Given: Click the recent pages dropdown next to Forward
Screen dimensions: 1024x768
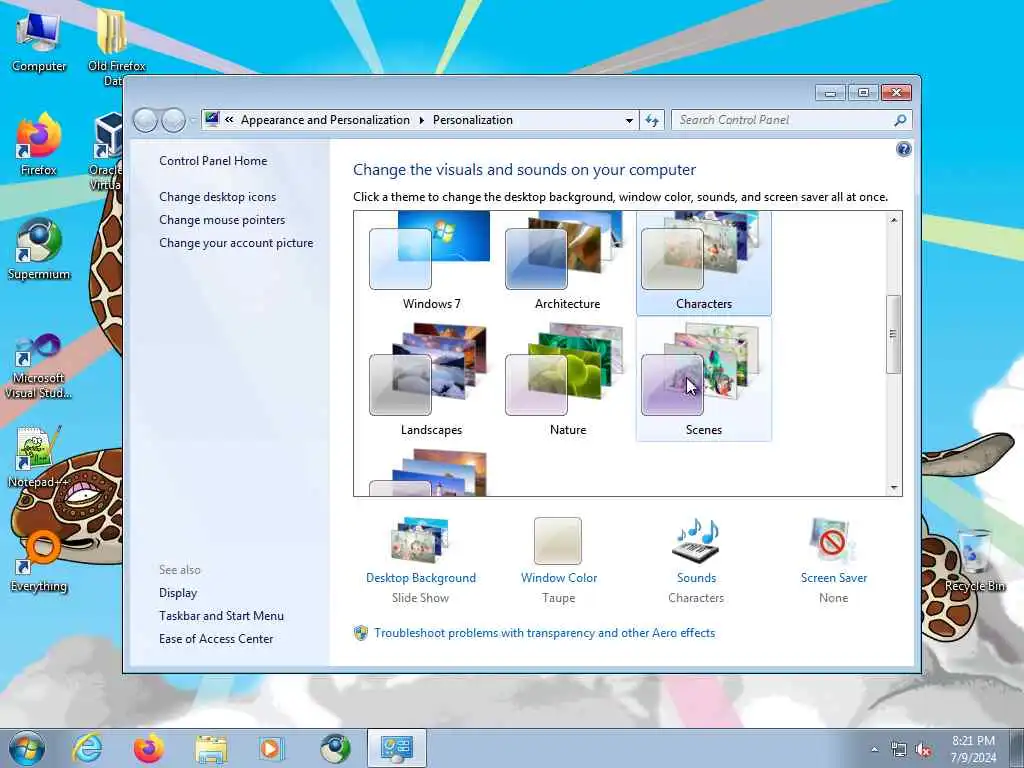Looking at the screenshot, I should (x=193, y=120).
